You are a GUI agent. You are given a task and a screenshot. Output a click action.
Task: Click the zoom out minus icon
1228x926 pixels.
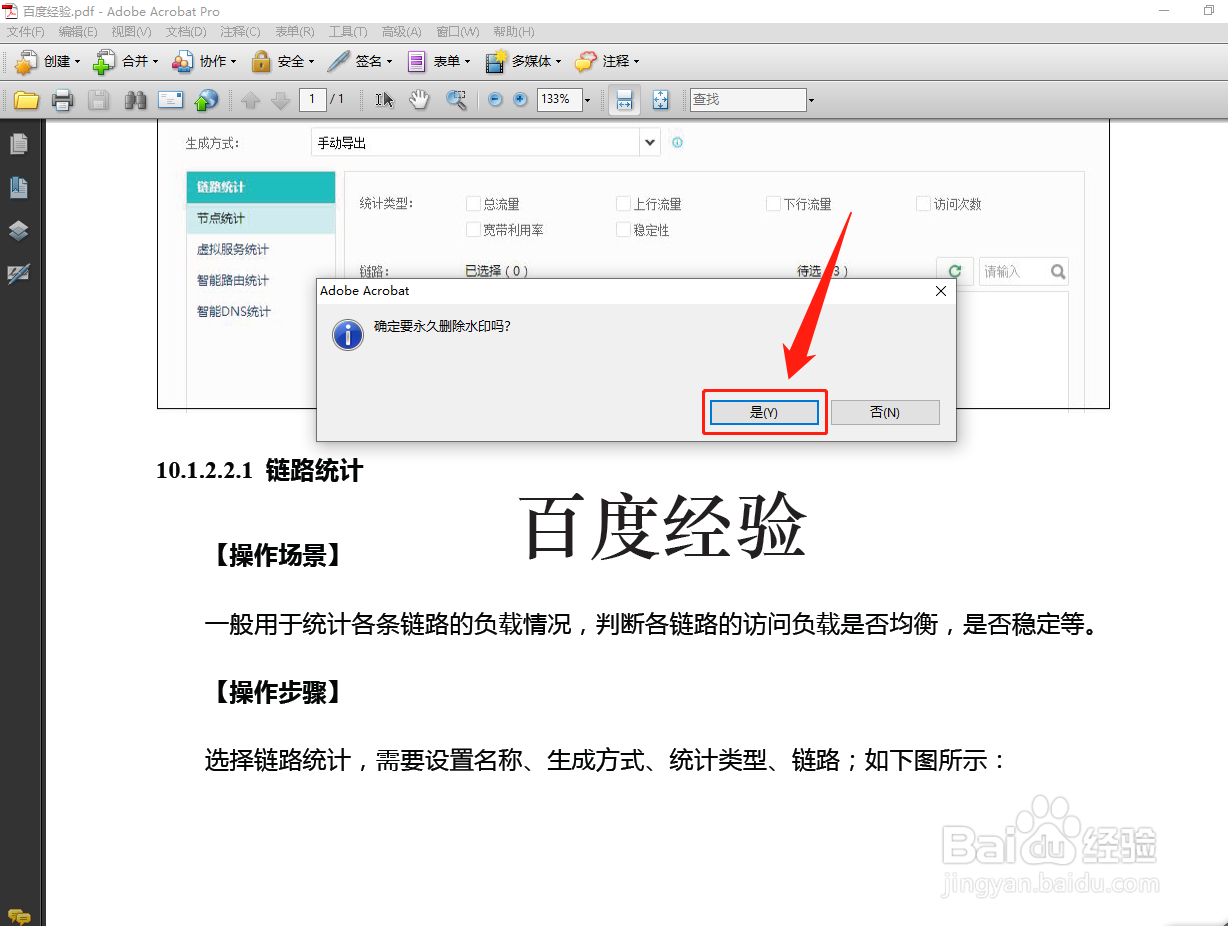(x=495, y=100)
